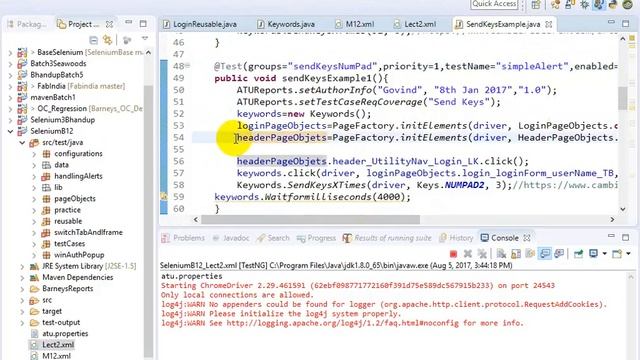Switch to the PyDev perspective icon
Screen dimensions: 640x360
(x=613, y=5)
